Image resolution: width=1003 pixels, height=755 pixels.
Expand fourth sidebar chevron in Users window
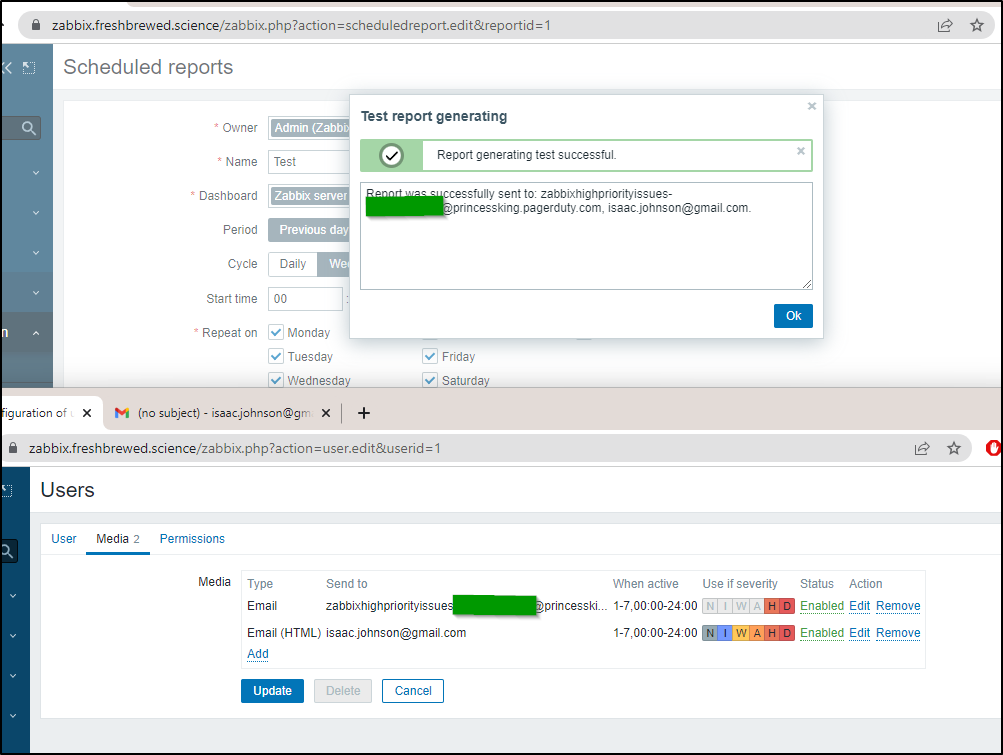click(x=13, y=716)
